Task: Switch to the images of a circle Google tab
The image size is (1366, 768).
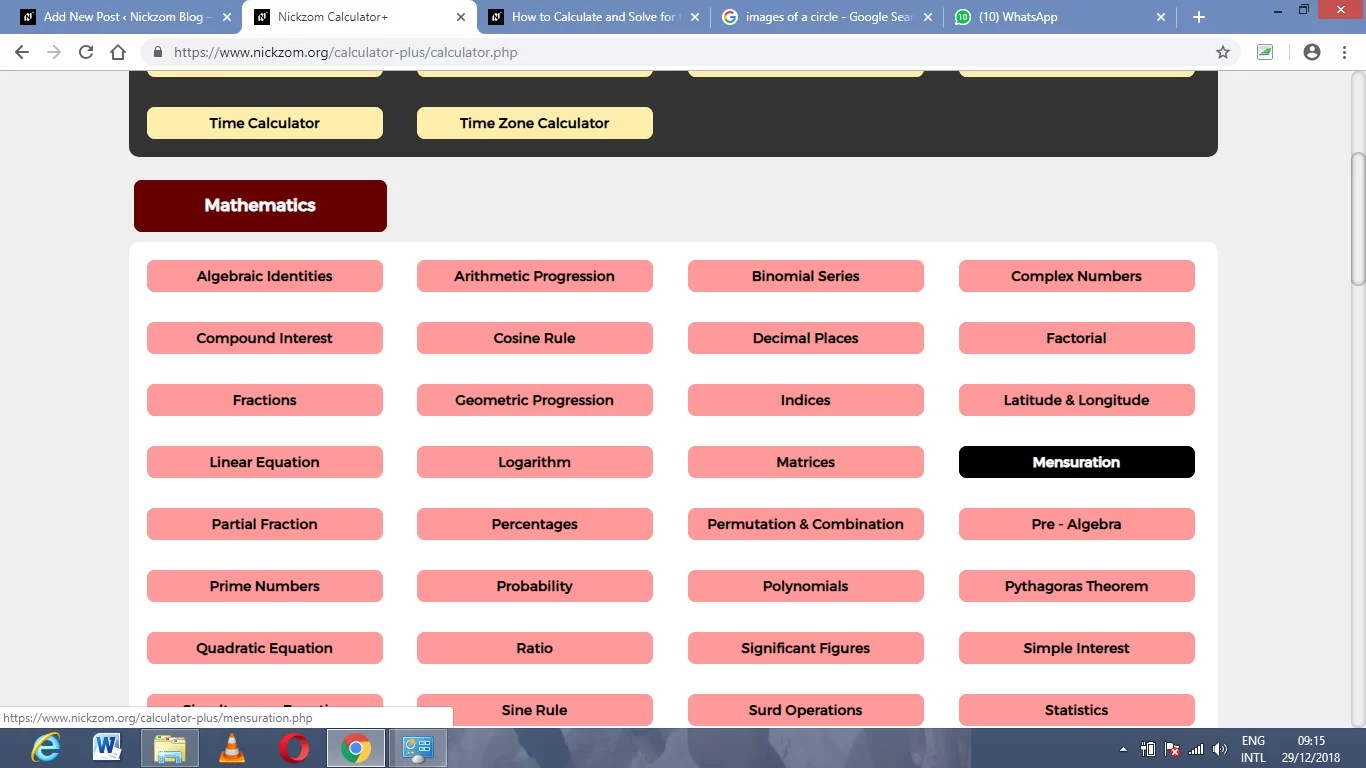Action: click(x=828, y=17)
